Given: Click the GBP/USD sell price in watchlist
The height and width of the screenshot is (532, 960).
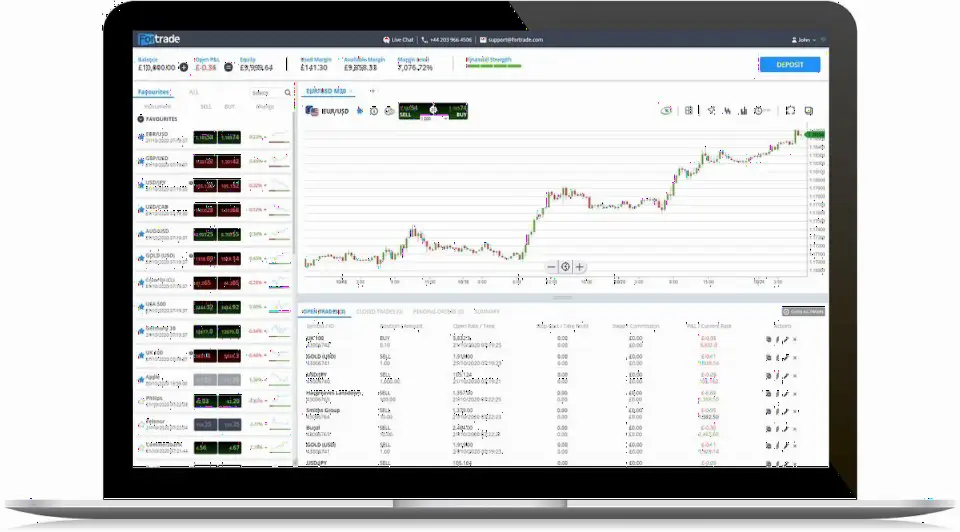Looking at the screenshot, I should click(204, 162).
